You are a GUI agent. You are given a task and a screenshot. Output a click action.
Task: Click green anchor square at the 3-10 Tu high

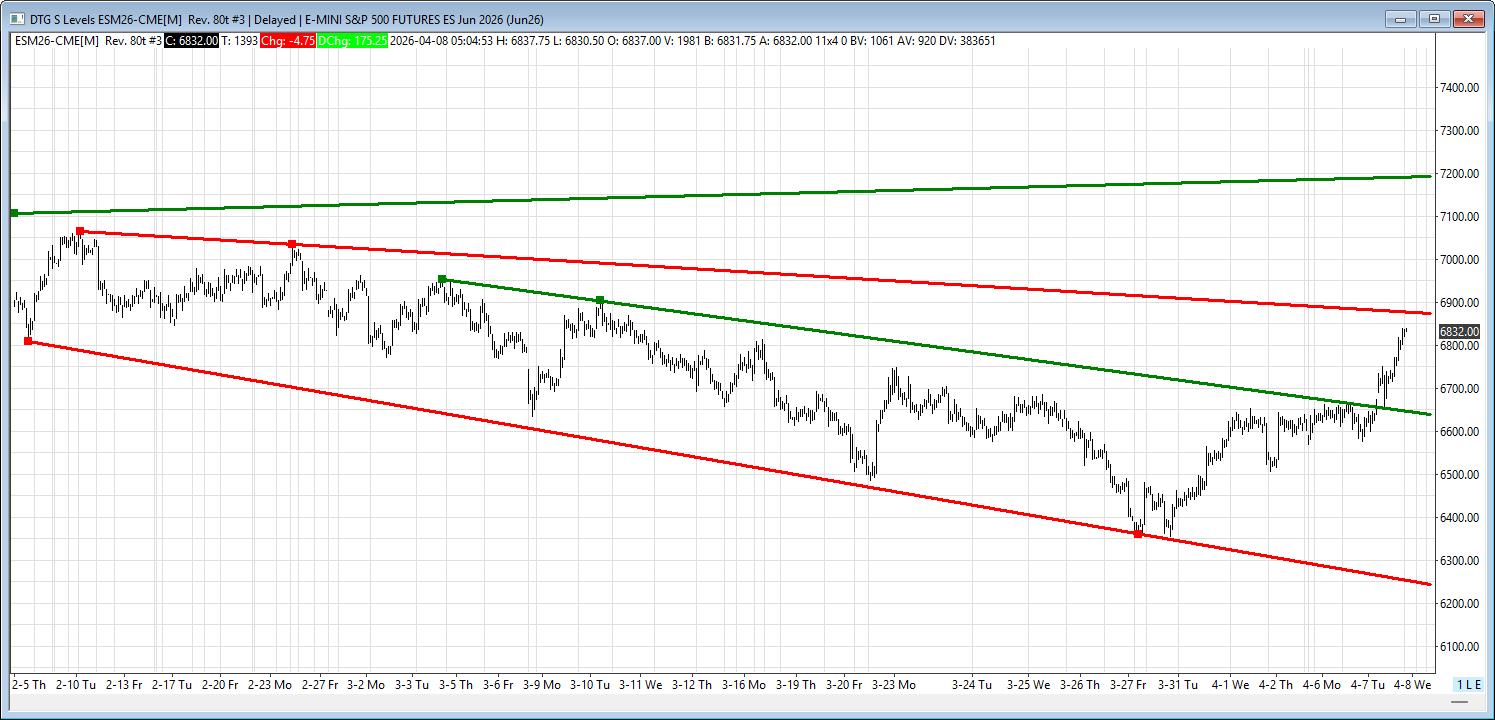point(600,300)
